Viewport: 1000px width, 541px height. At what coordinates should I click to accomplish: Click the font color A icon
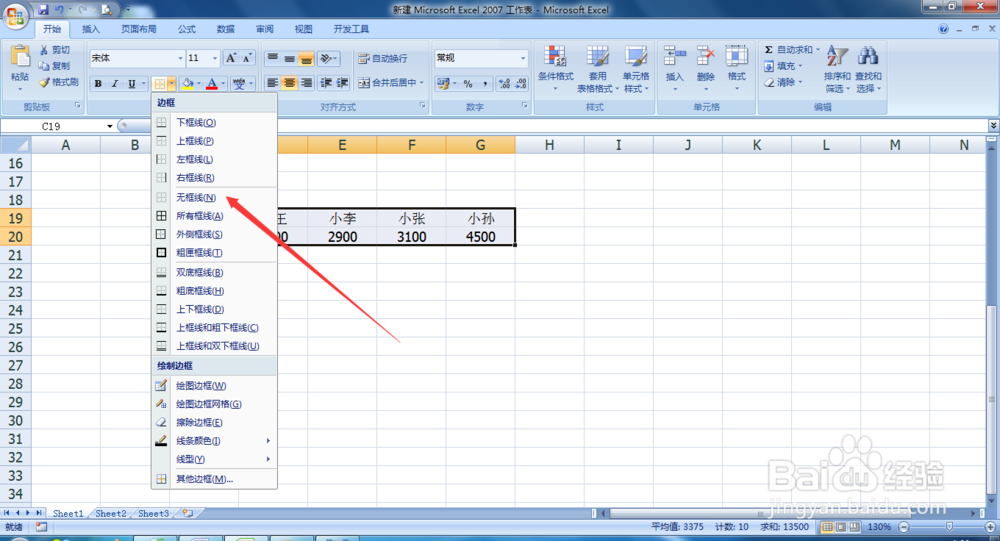pyautogui.click(x=212, y=84)
